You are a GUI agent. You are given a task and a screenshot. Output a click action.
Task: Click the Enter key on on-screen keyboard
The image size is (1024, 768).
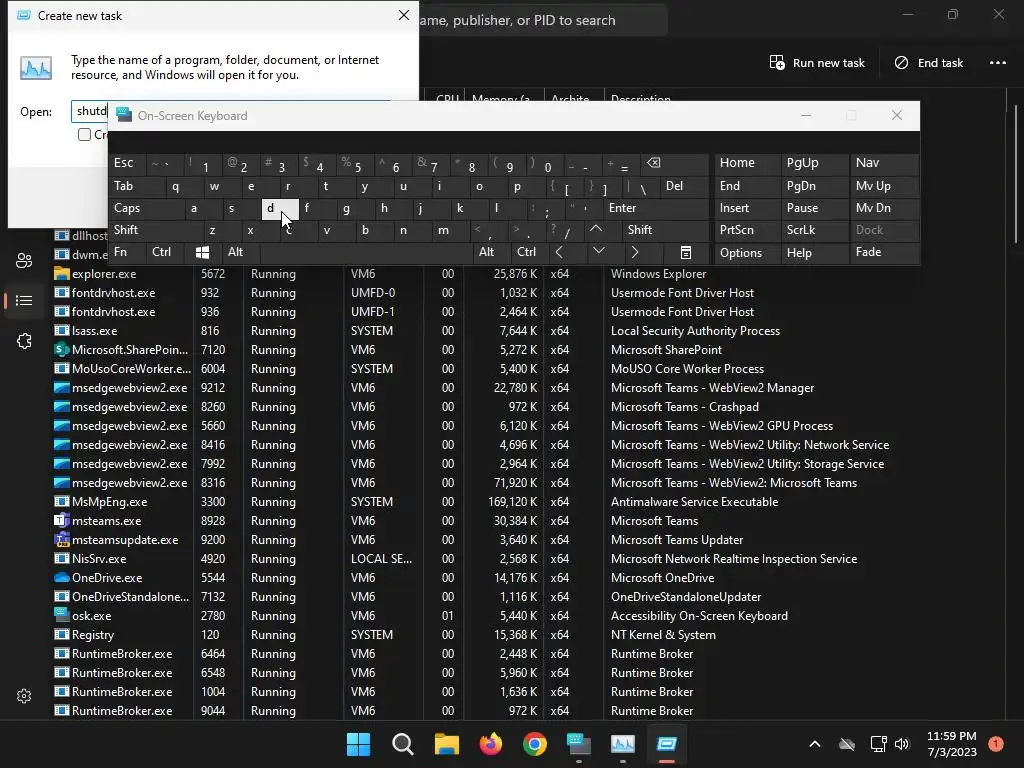coord(656,208)
